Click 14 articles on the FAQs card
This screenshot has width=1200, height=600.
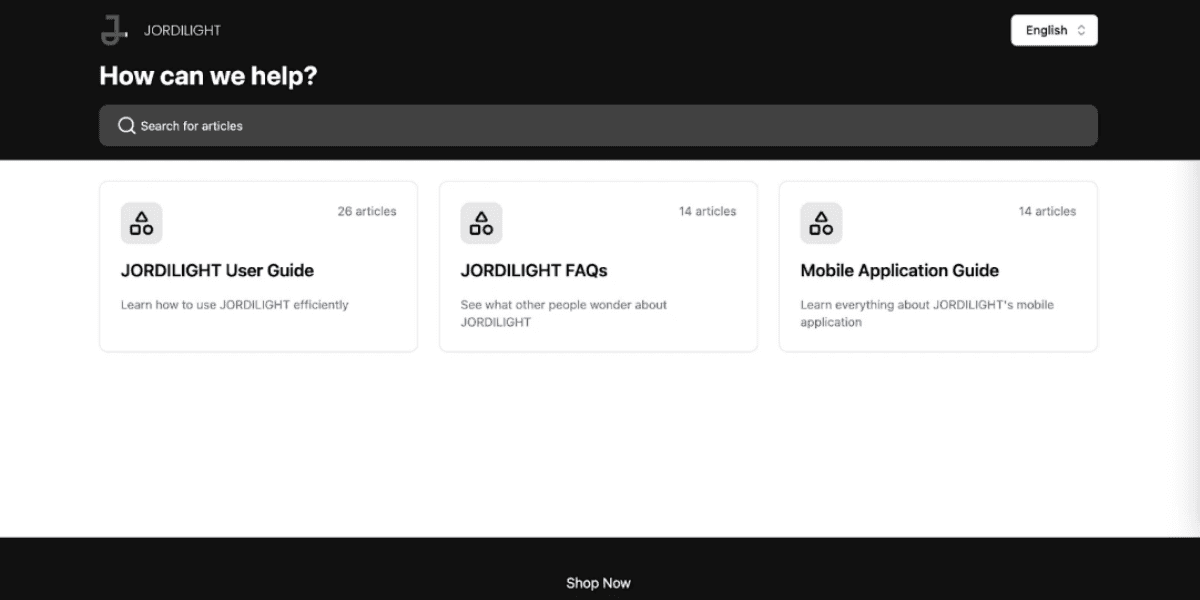pos(706,211)
